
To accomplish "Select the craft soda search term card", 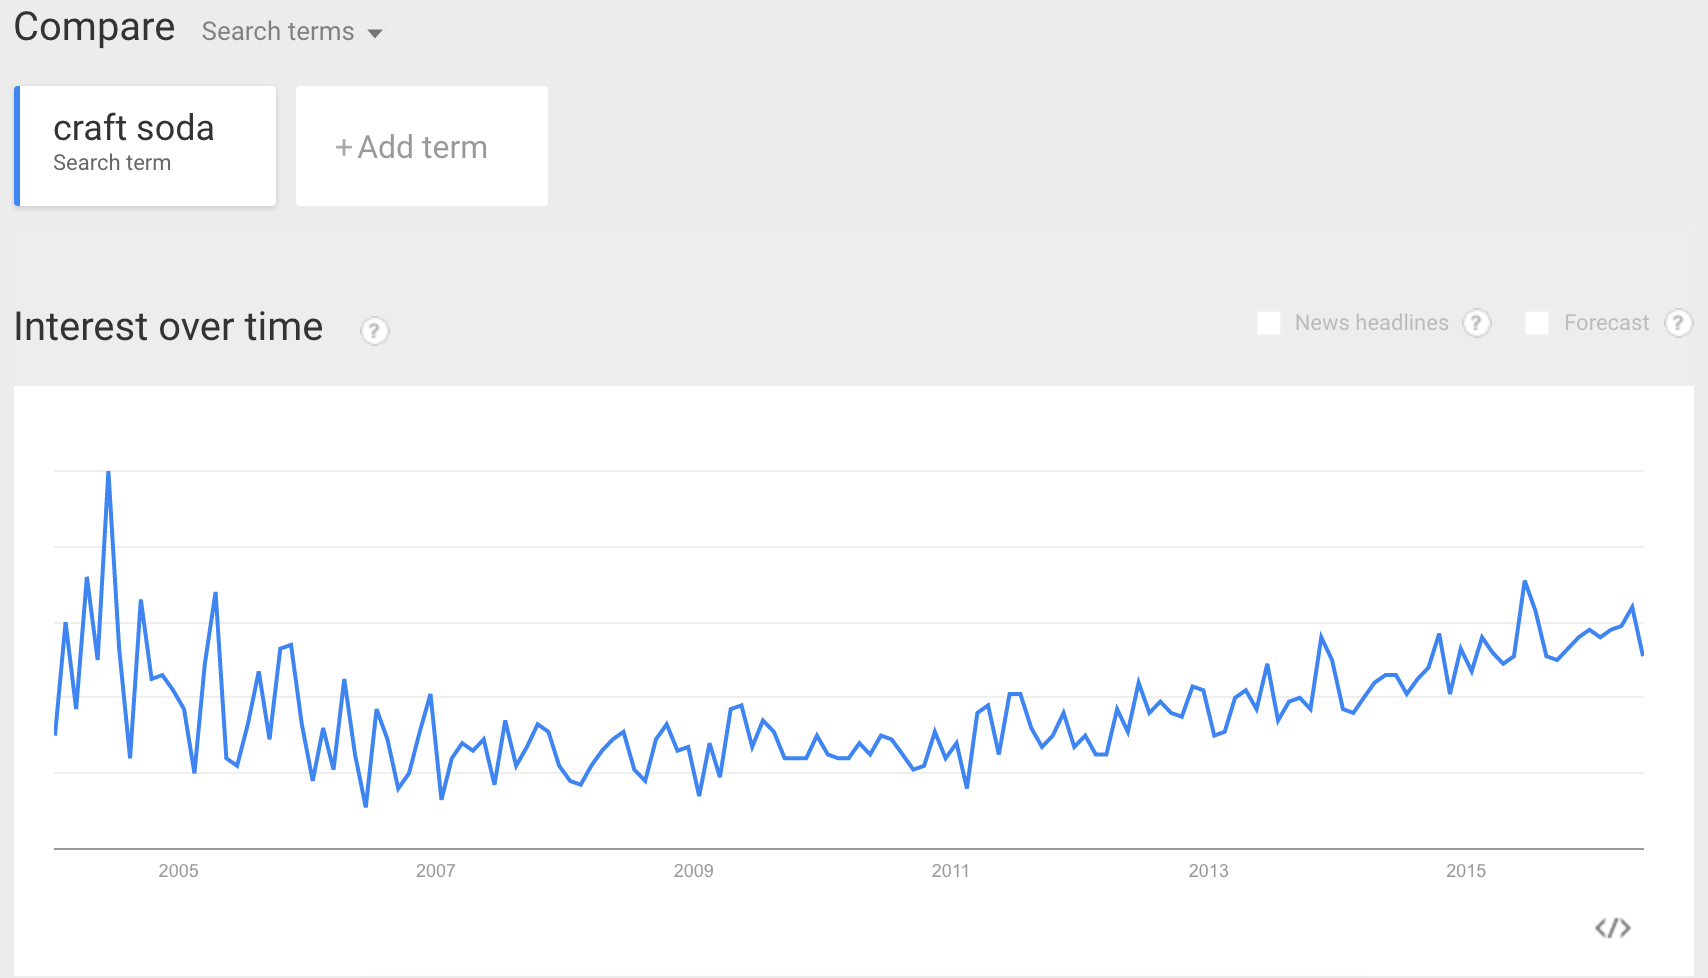I will [x=146, y=146].
